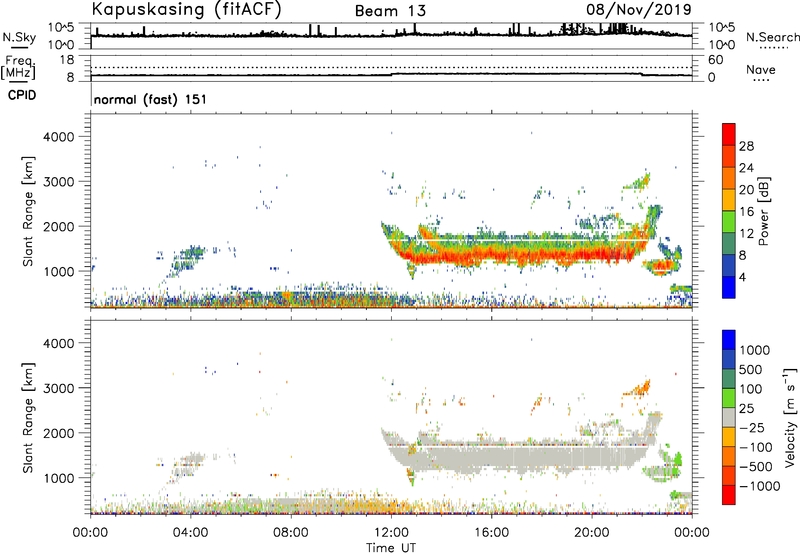The image size is (800, 554).
Task: Click the '20' label on the Power colorbar
Action: 746,190
